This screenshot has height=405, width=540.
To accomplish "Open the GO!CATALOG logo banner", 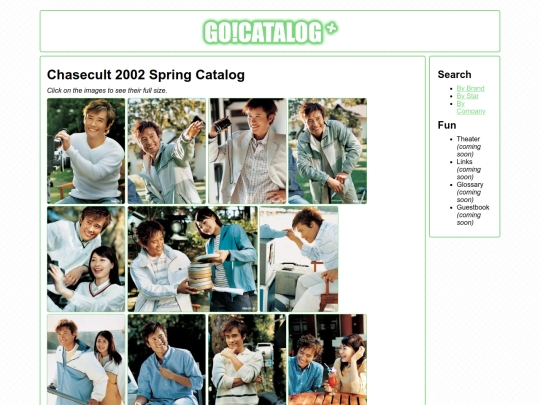I will (x=270, y=32).
